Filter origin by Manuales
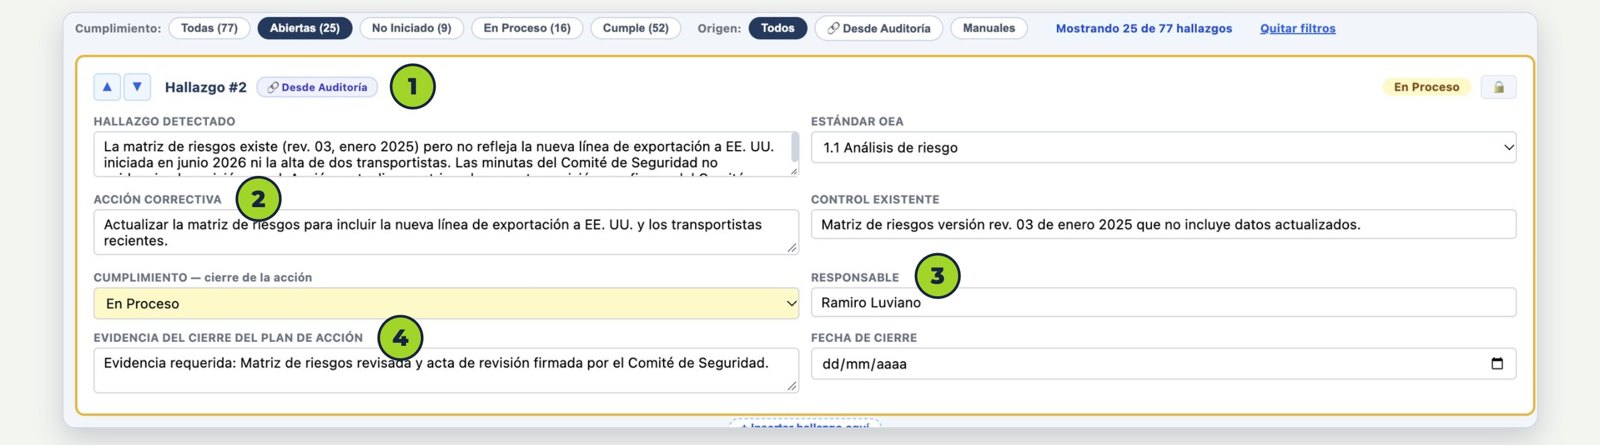1600x445 pixels. 989,28
